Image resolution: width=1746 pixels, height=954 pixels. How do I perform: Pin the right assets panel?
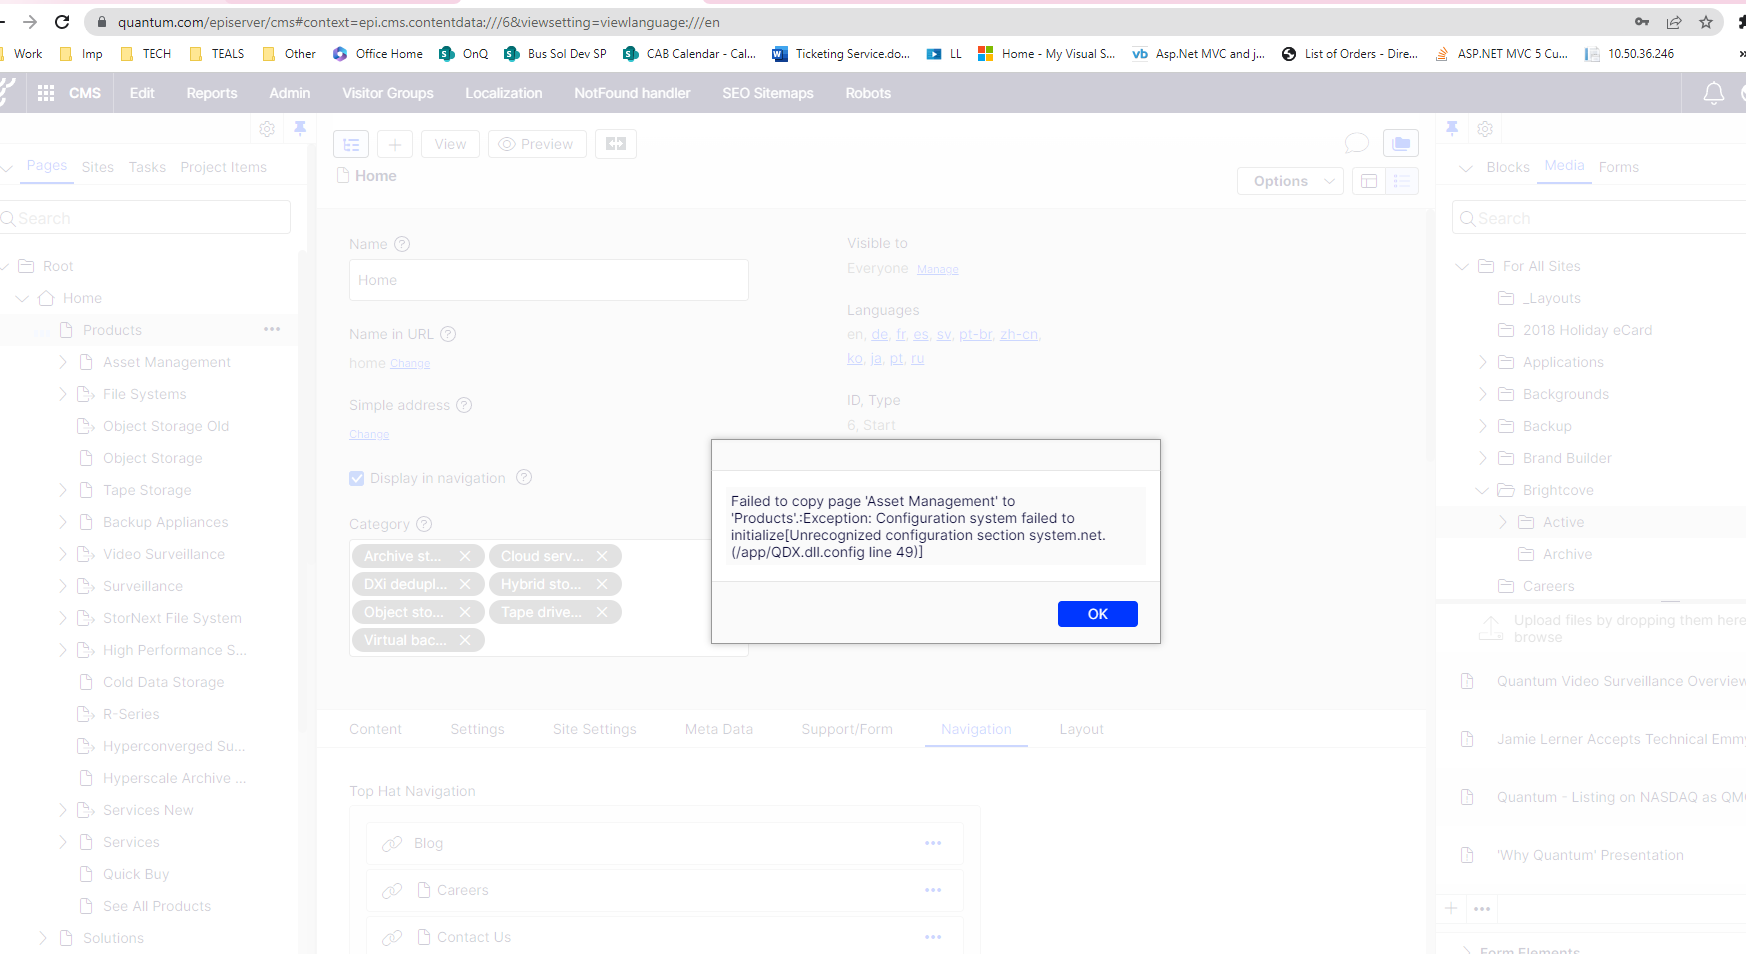point(1452,129)
